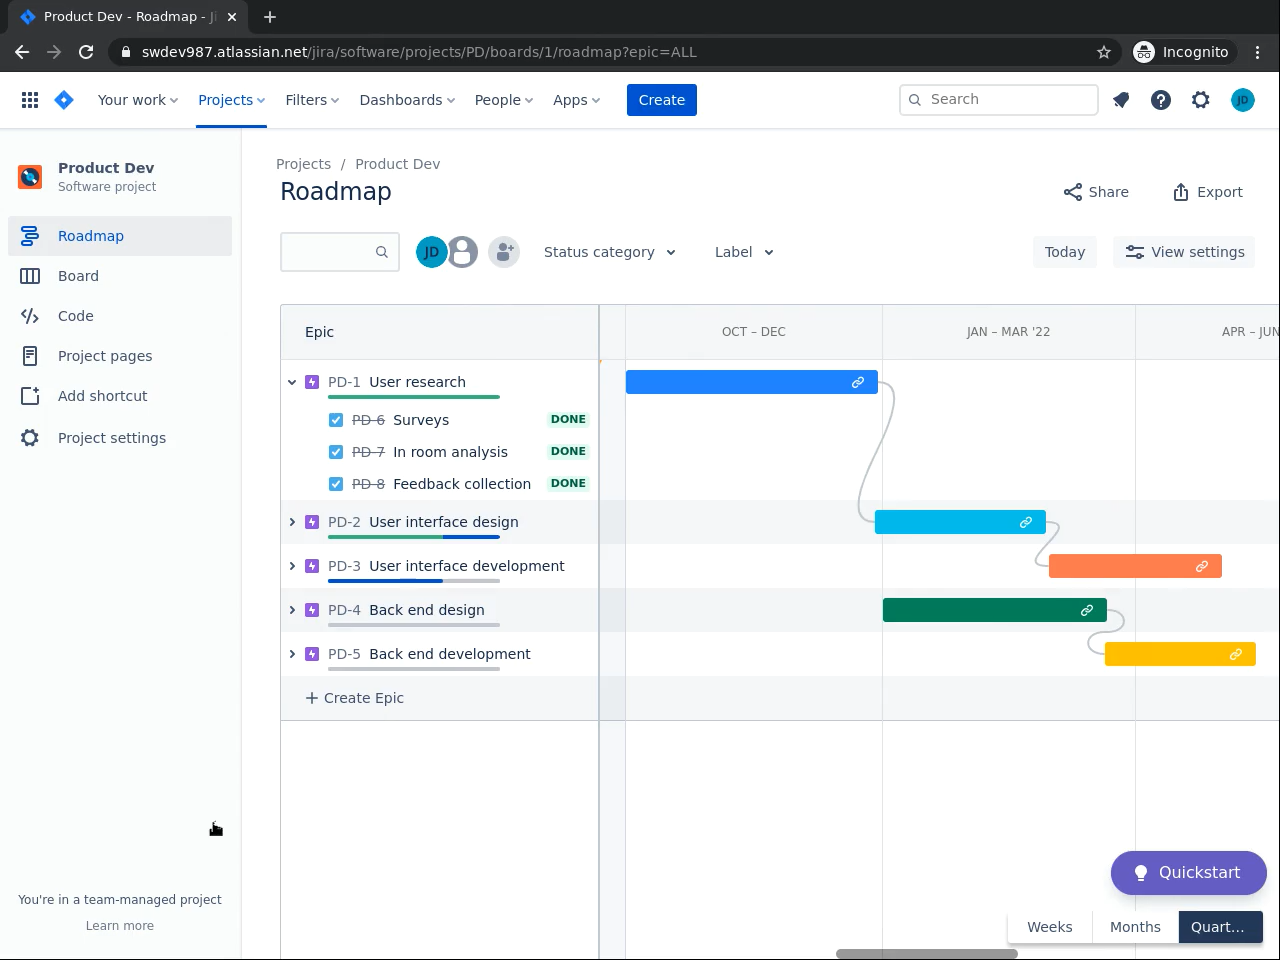
Task: Reload the page in the browser
Action: [x=86, y=52]
